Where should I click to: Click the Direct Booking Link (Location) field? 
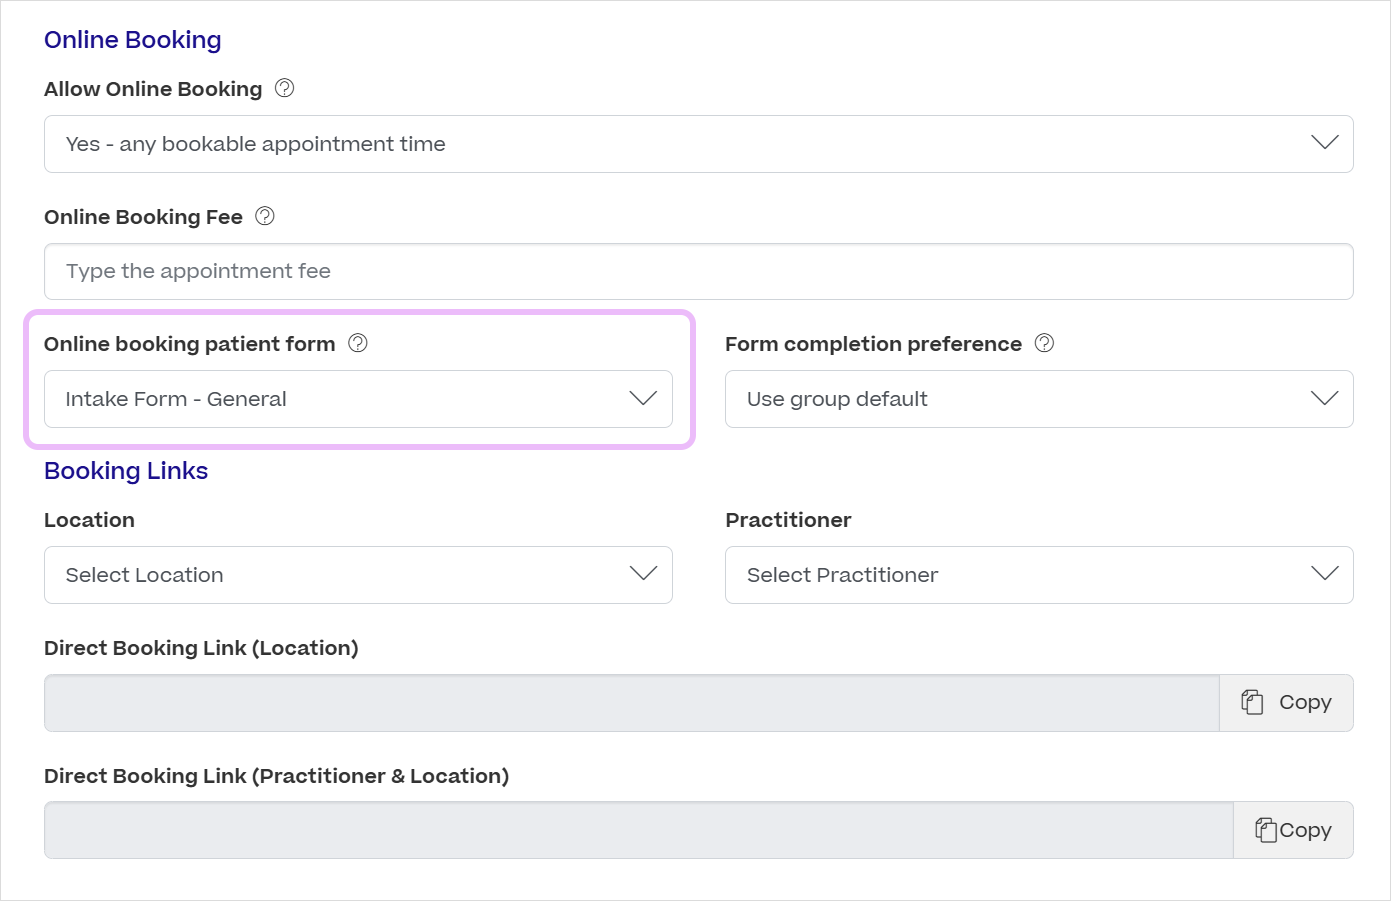pos(630,702)
